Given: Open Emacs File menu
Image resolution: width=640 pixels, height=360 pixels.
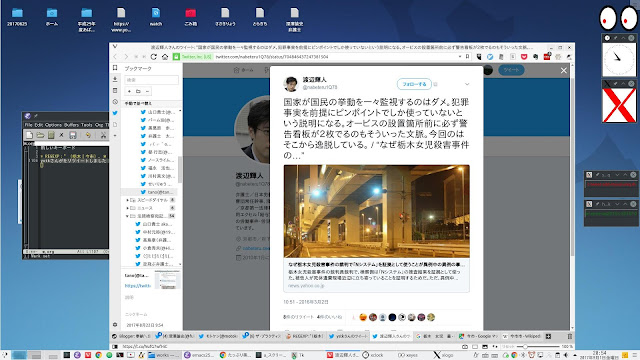Looking at the screenshot, I should 28,125.
